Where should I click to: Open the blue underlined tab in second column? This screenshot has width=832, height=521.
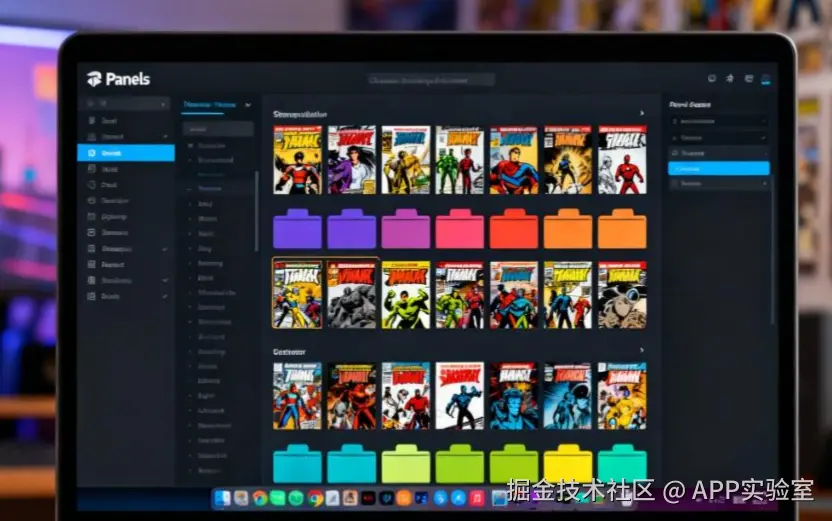(210, 105)
